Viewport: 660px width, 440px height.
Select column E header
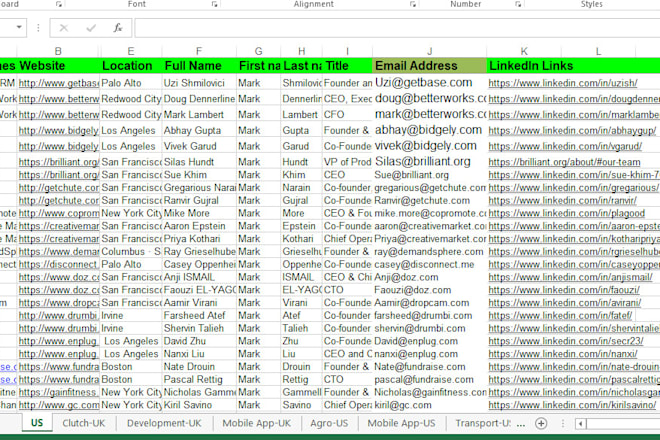tap(131, 51)
